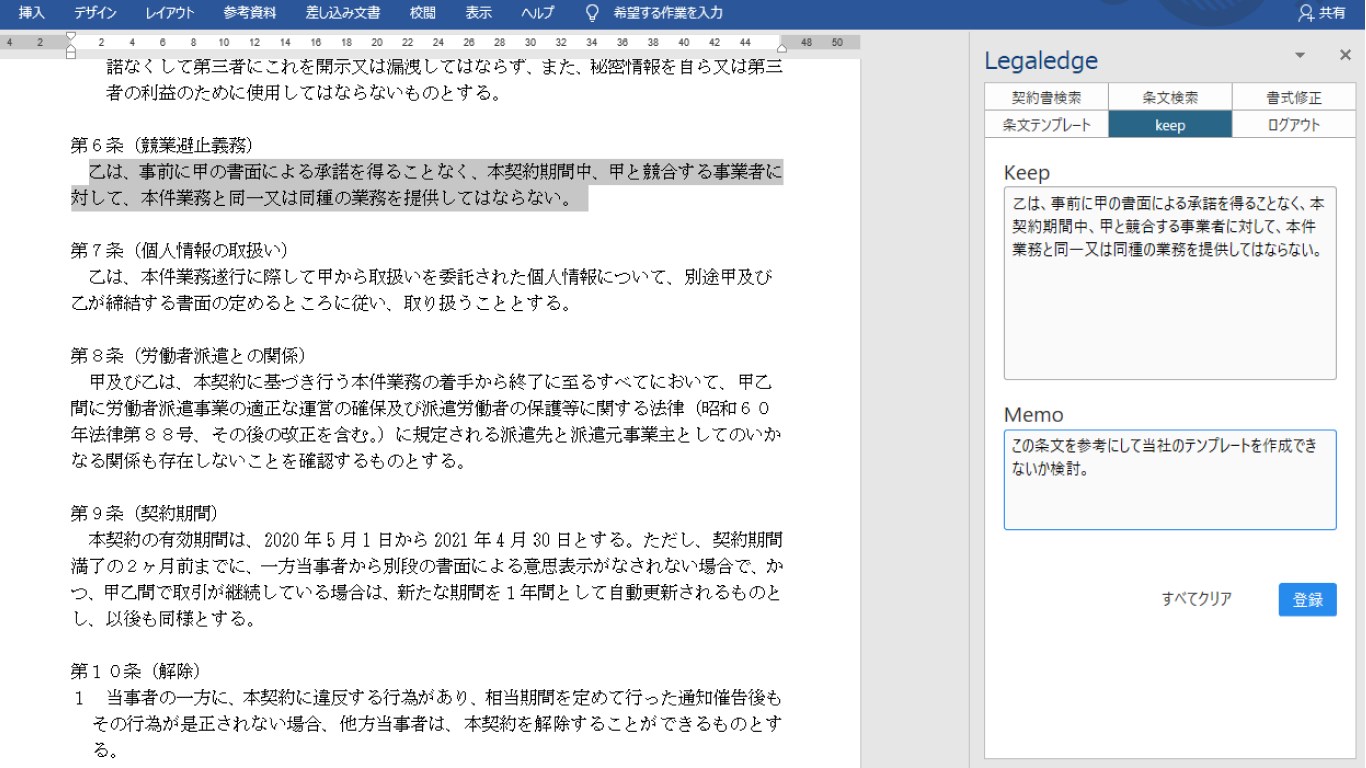Click the lightbulb tell-me icon

(592, 13)
